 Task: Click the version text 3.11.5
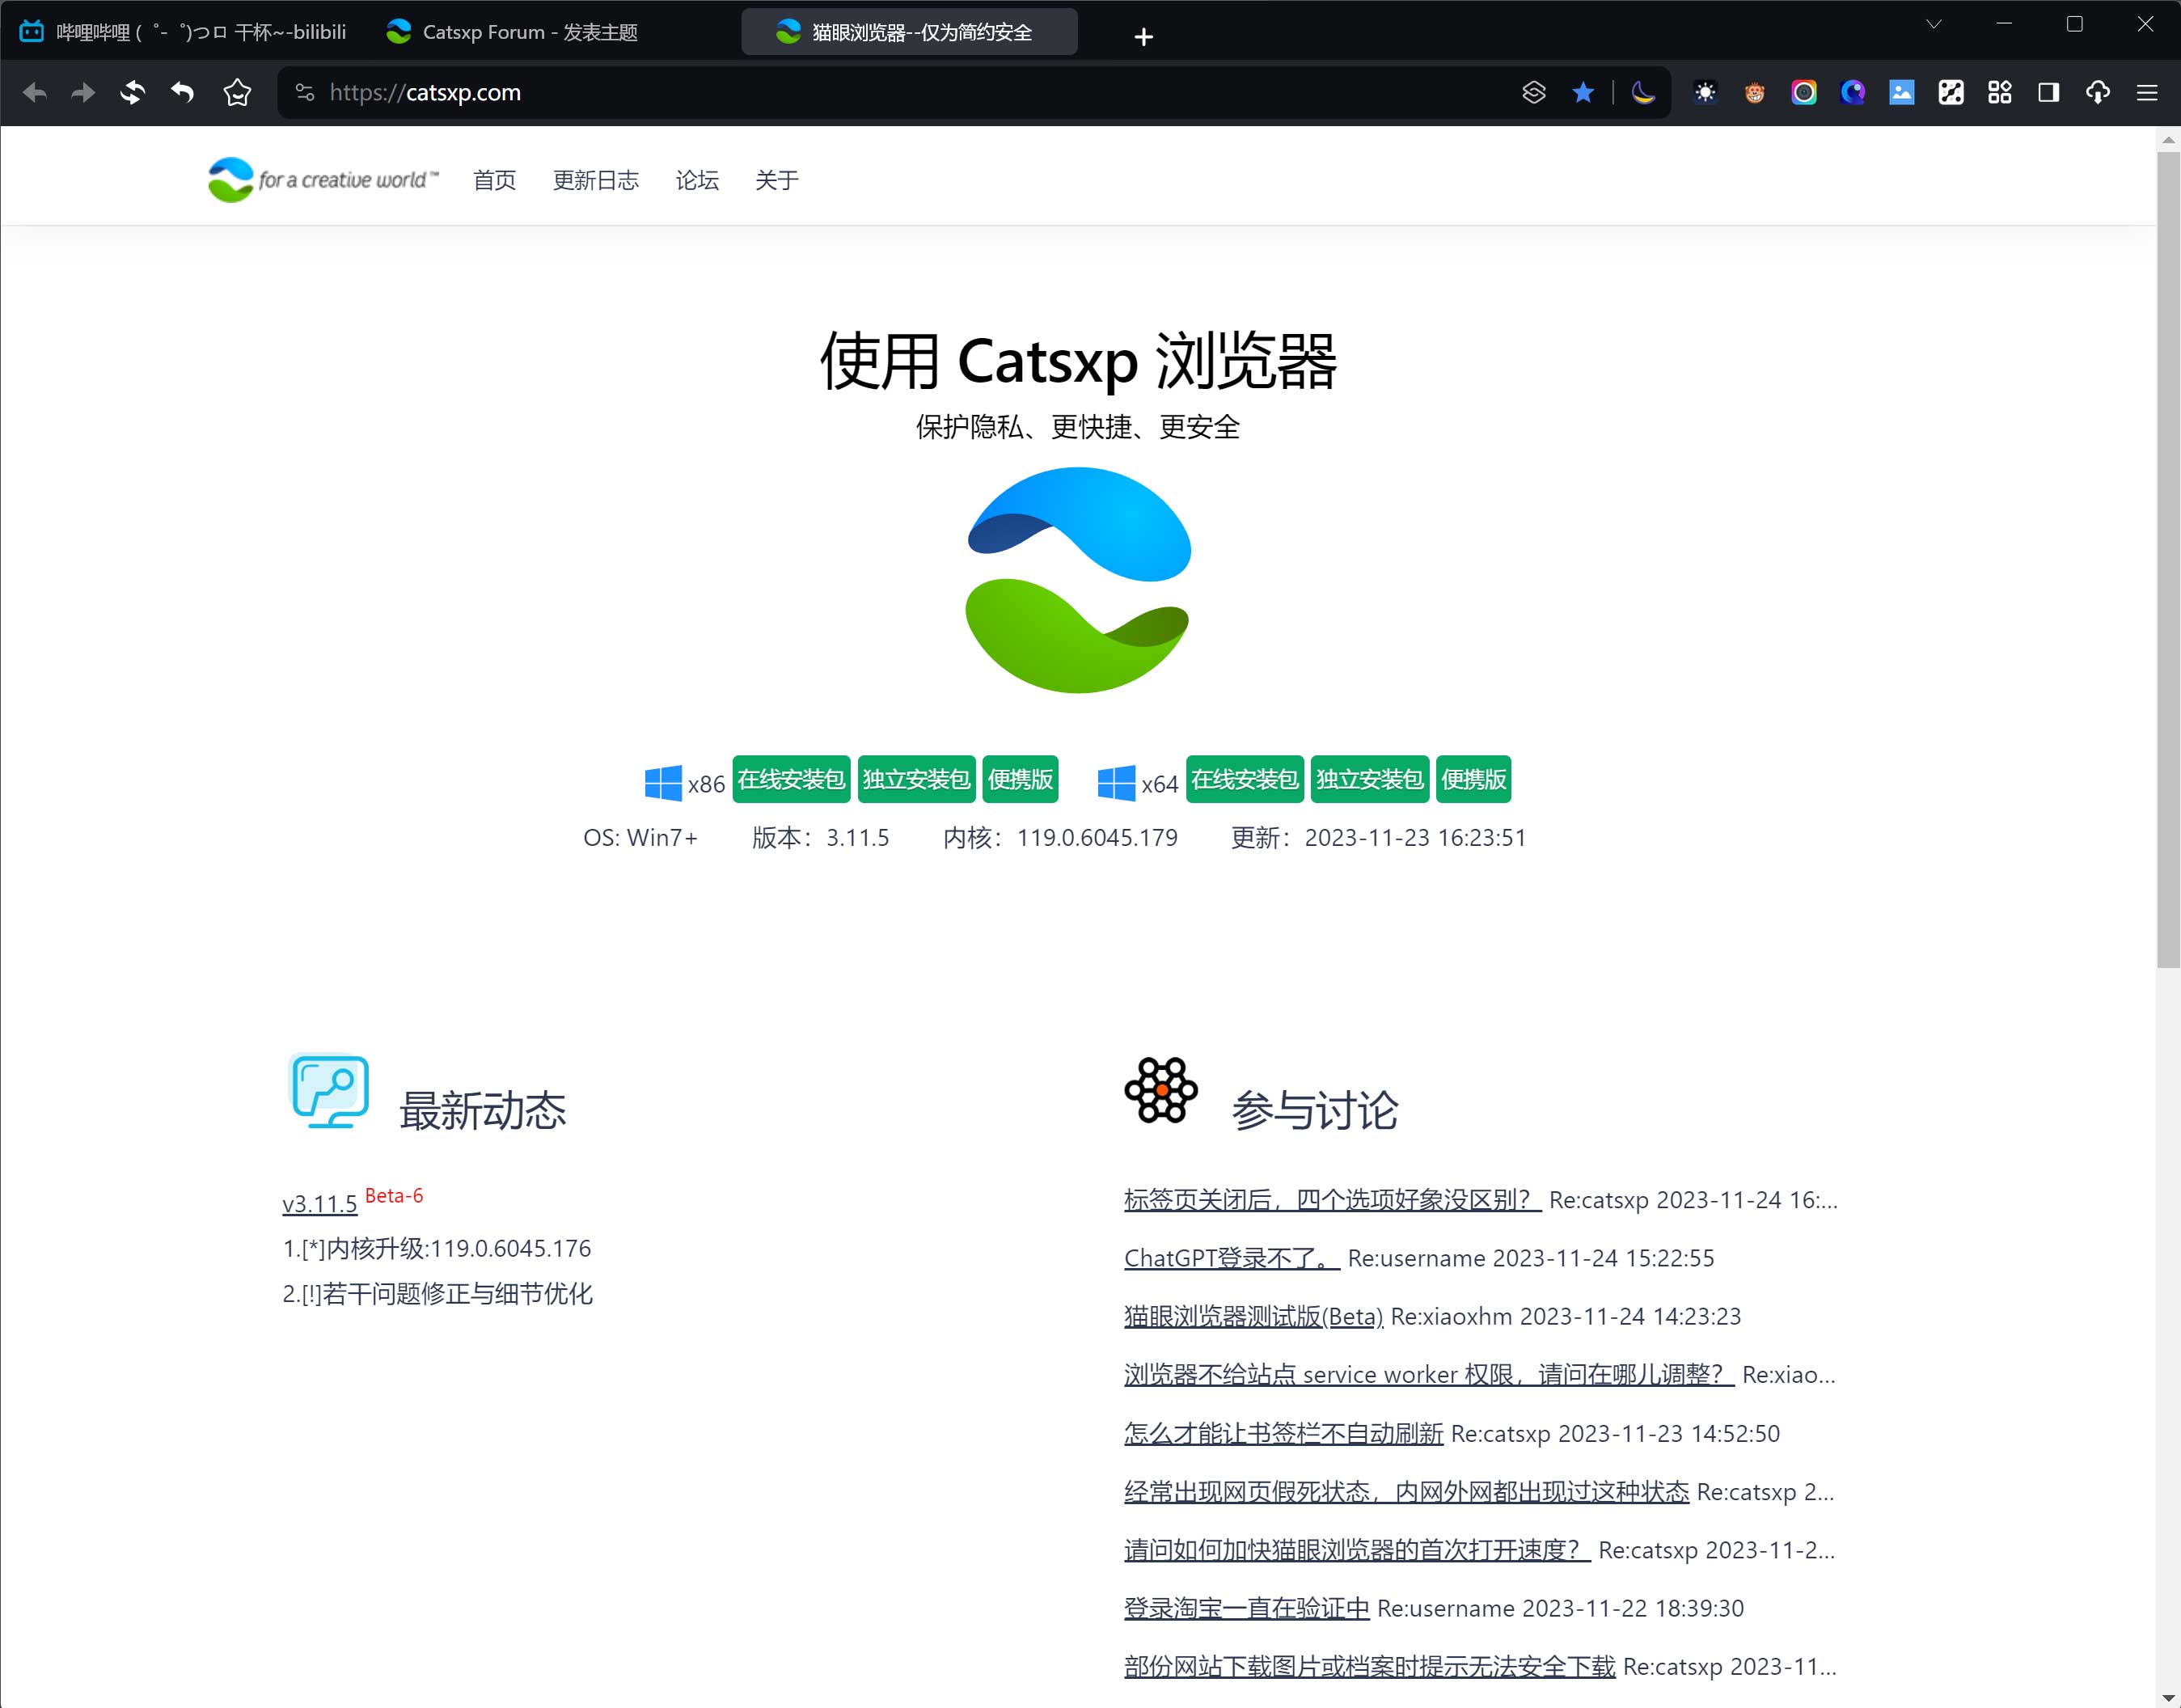[x=857, y=838]
